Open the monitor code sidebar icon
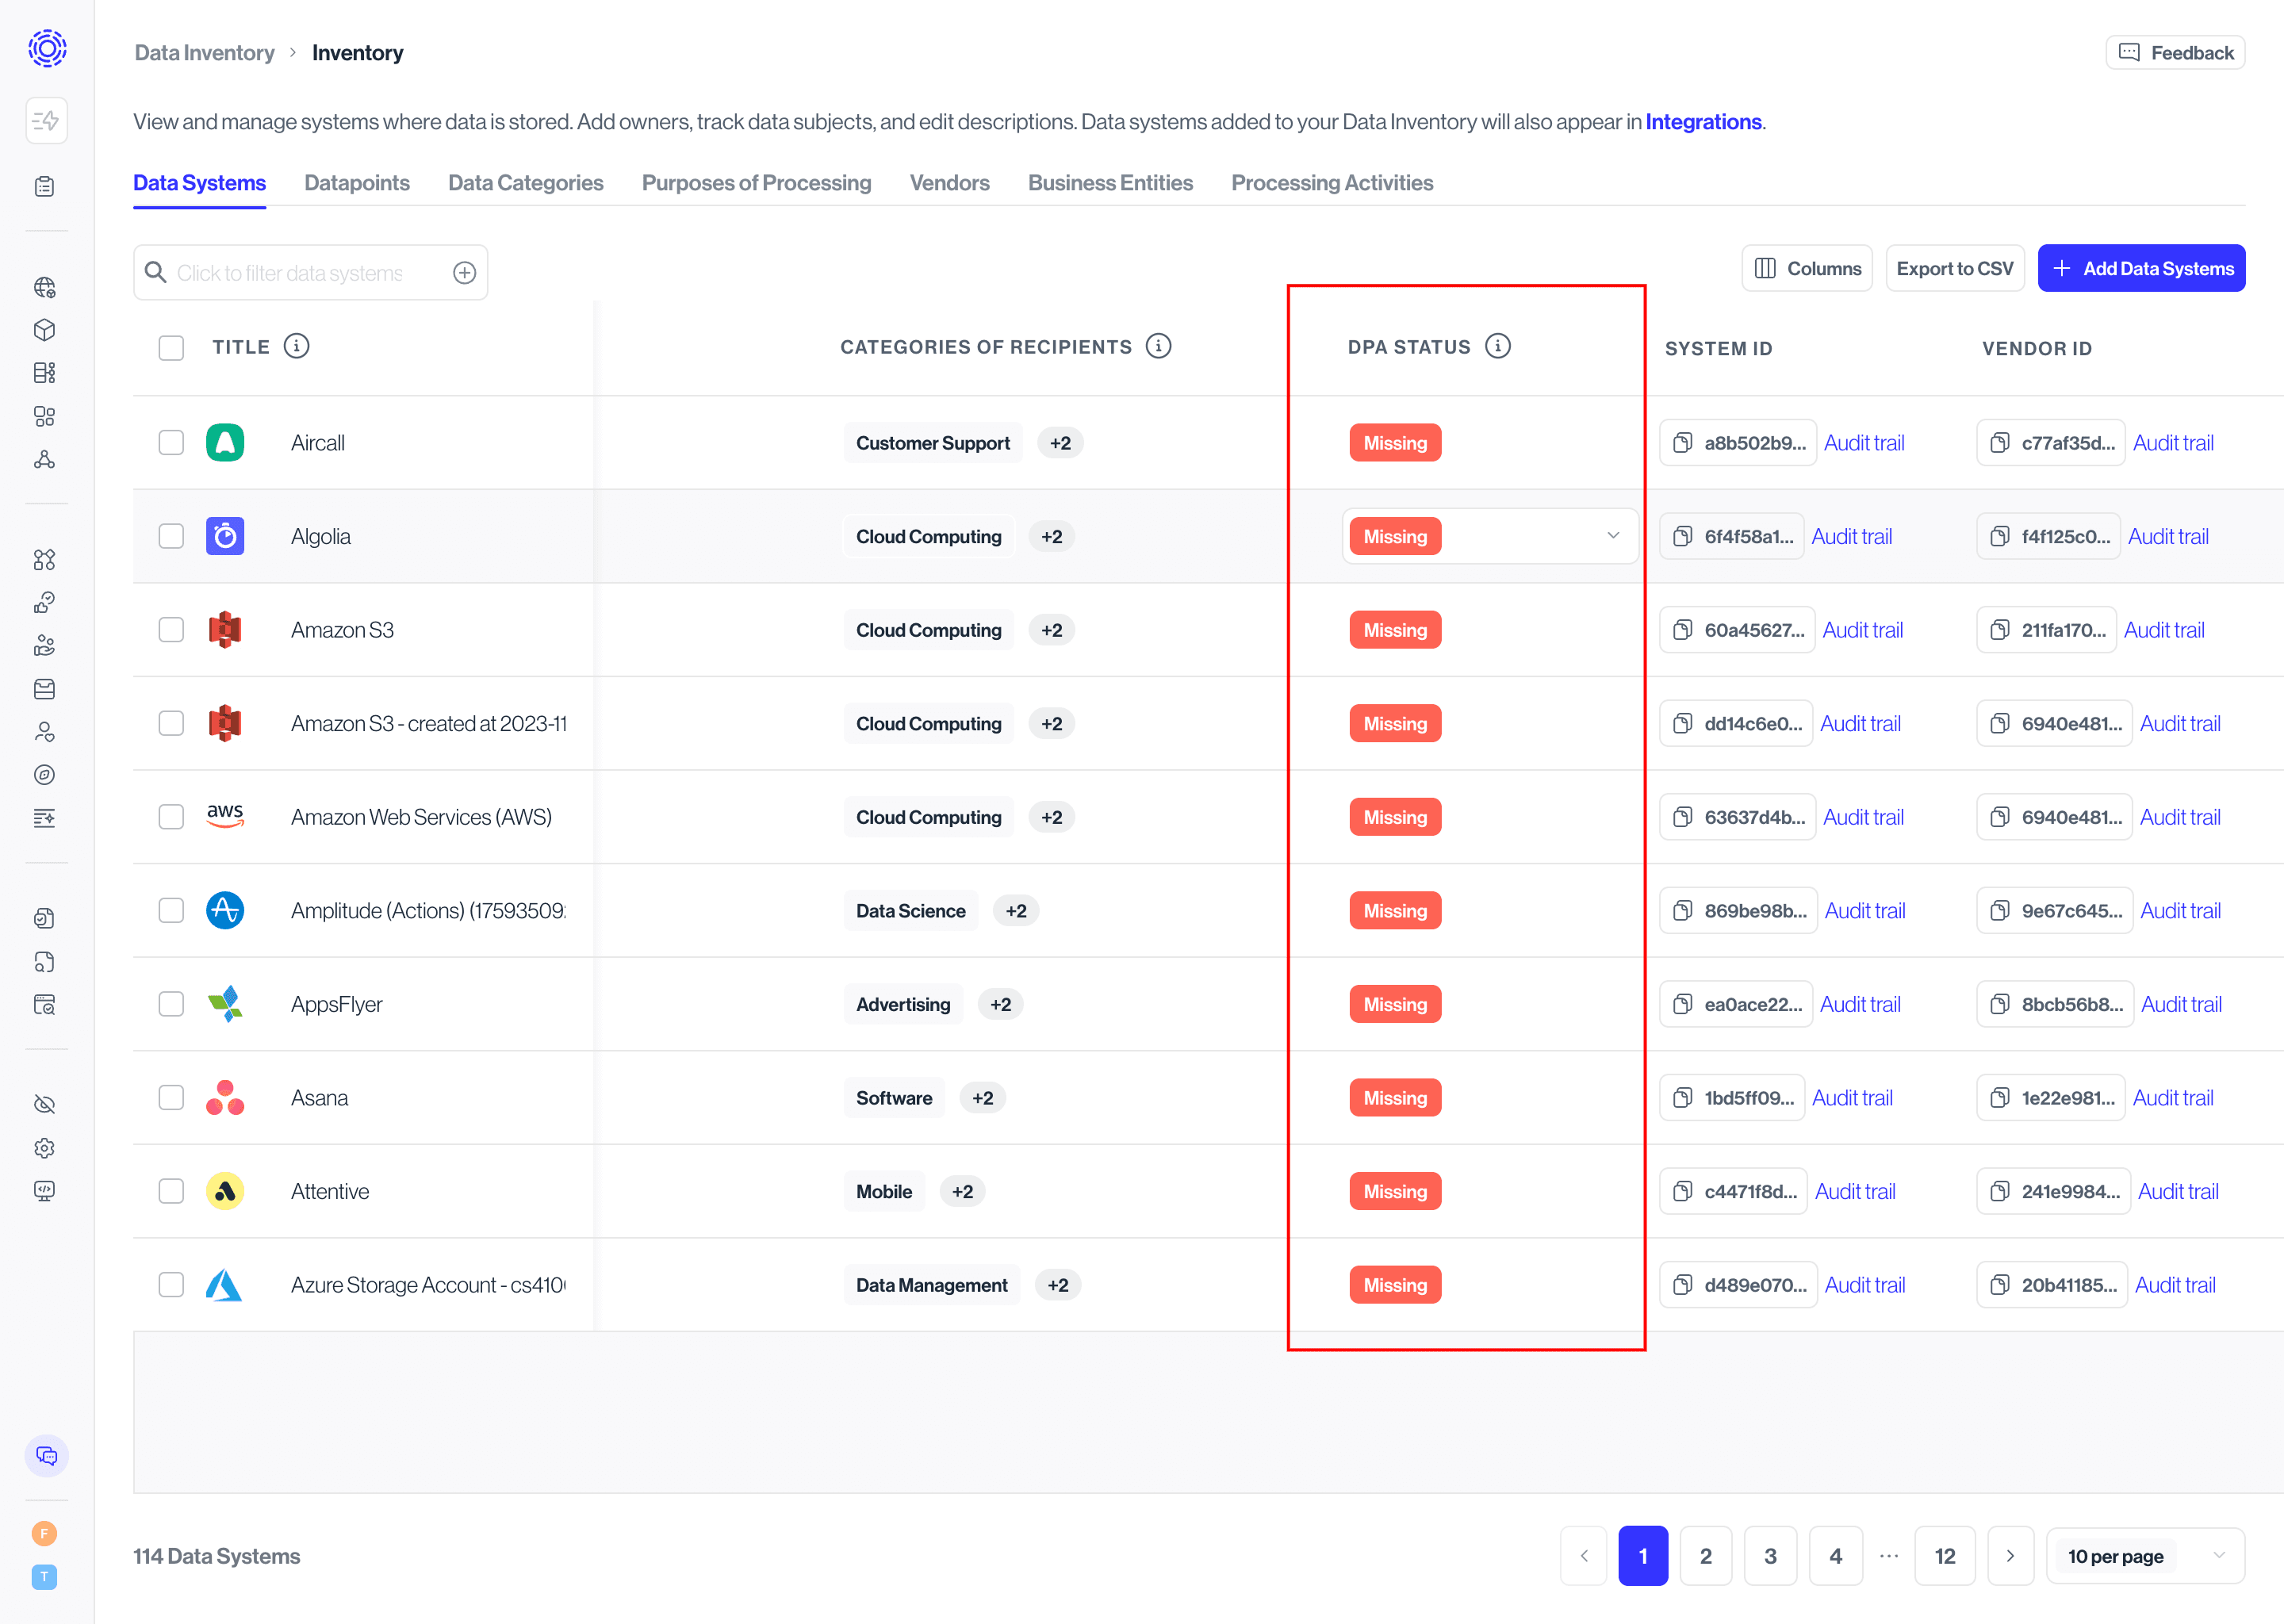 click(45, 1191)
